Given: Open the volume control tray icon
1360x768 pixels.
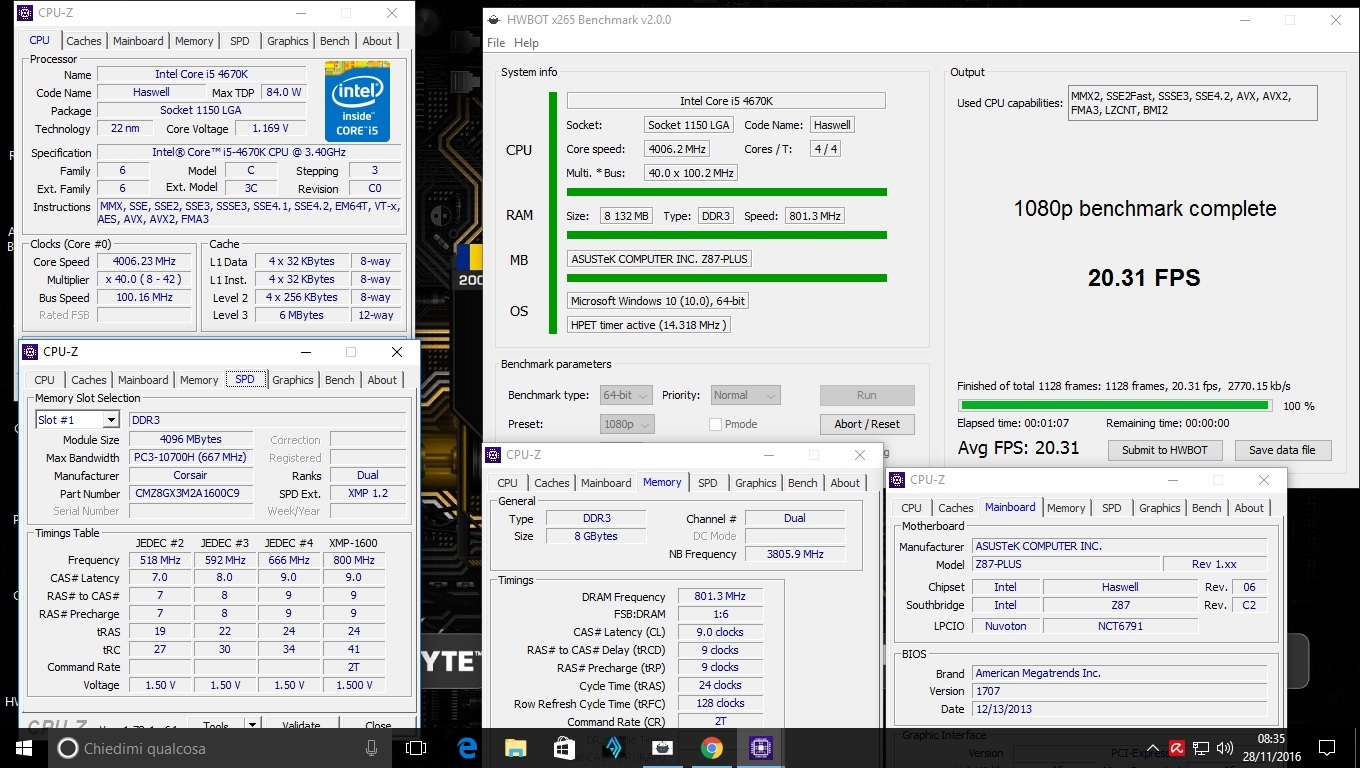Looking at the screenshot, I should (x=1225, y=748).
